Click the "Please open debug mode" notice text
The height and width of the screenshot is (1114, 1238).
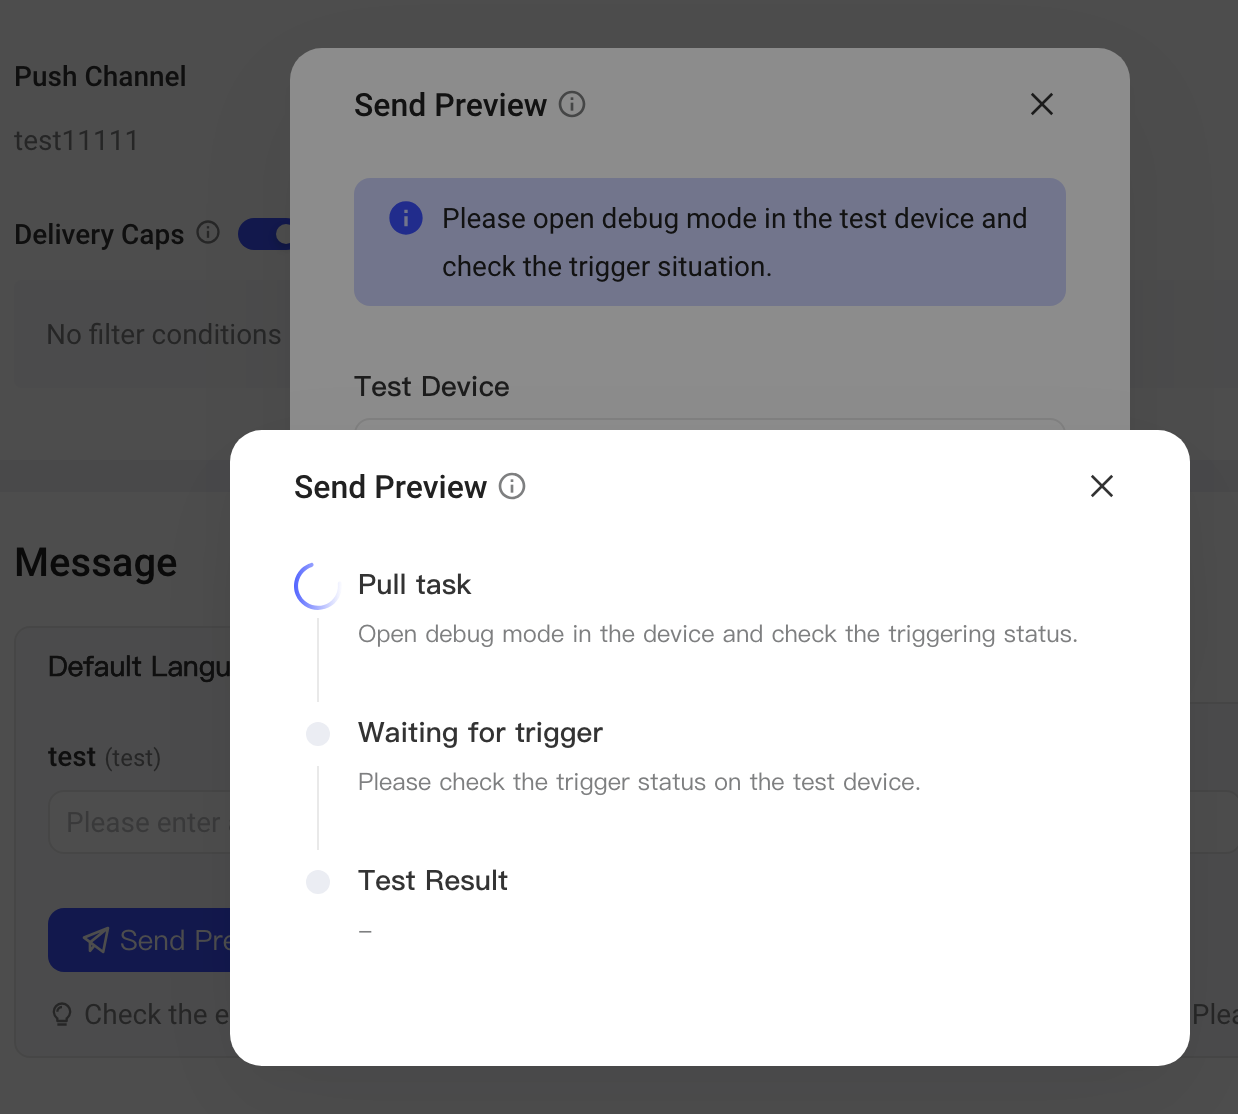coord(735,243)
